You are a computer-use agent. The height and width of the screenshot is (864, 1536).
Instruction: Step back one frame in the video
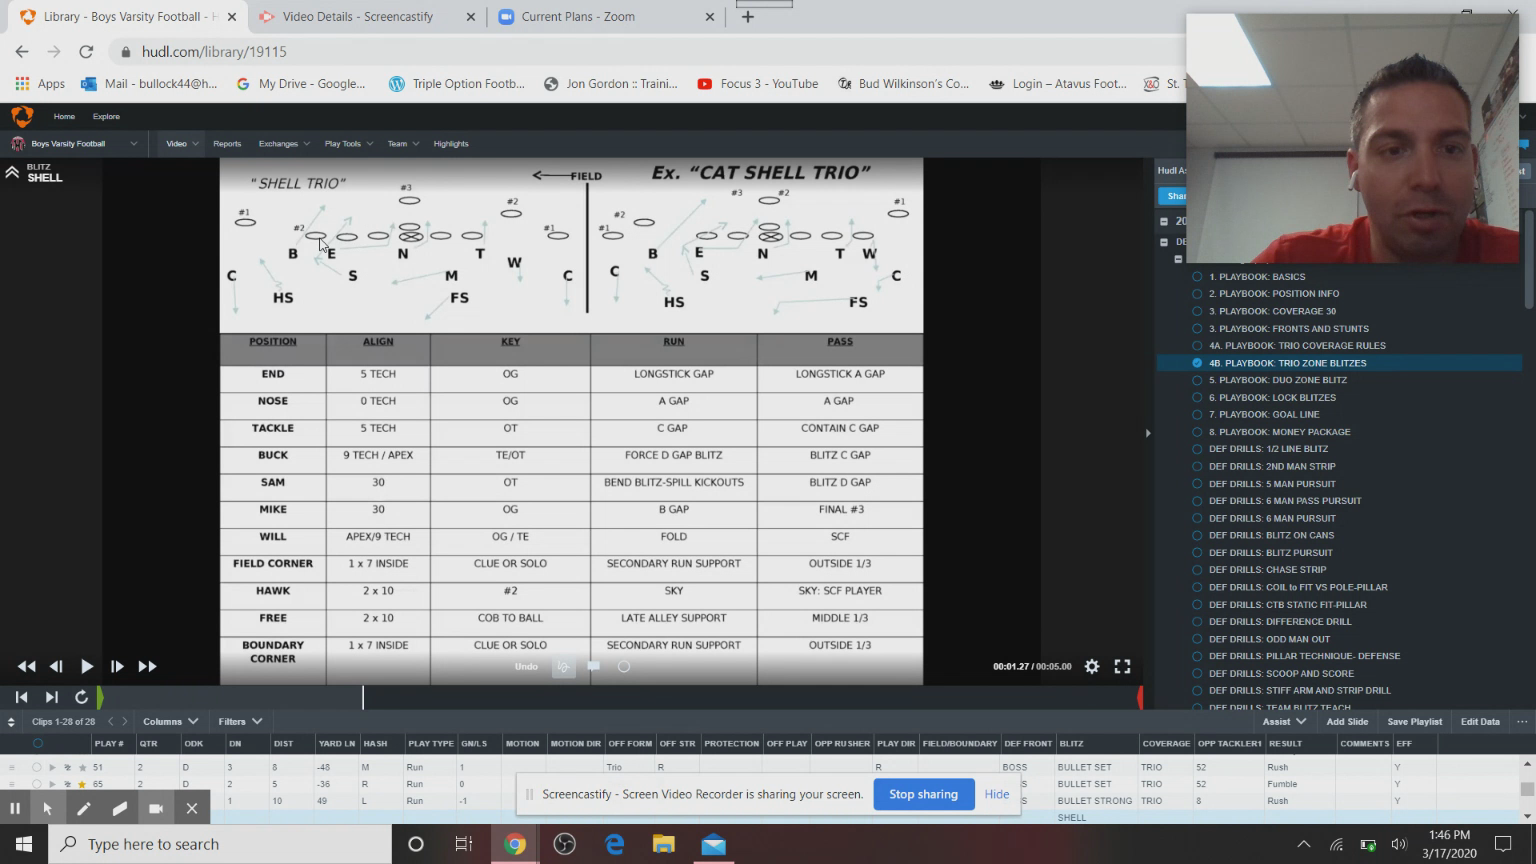(x=56, y=666)
